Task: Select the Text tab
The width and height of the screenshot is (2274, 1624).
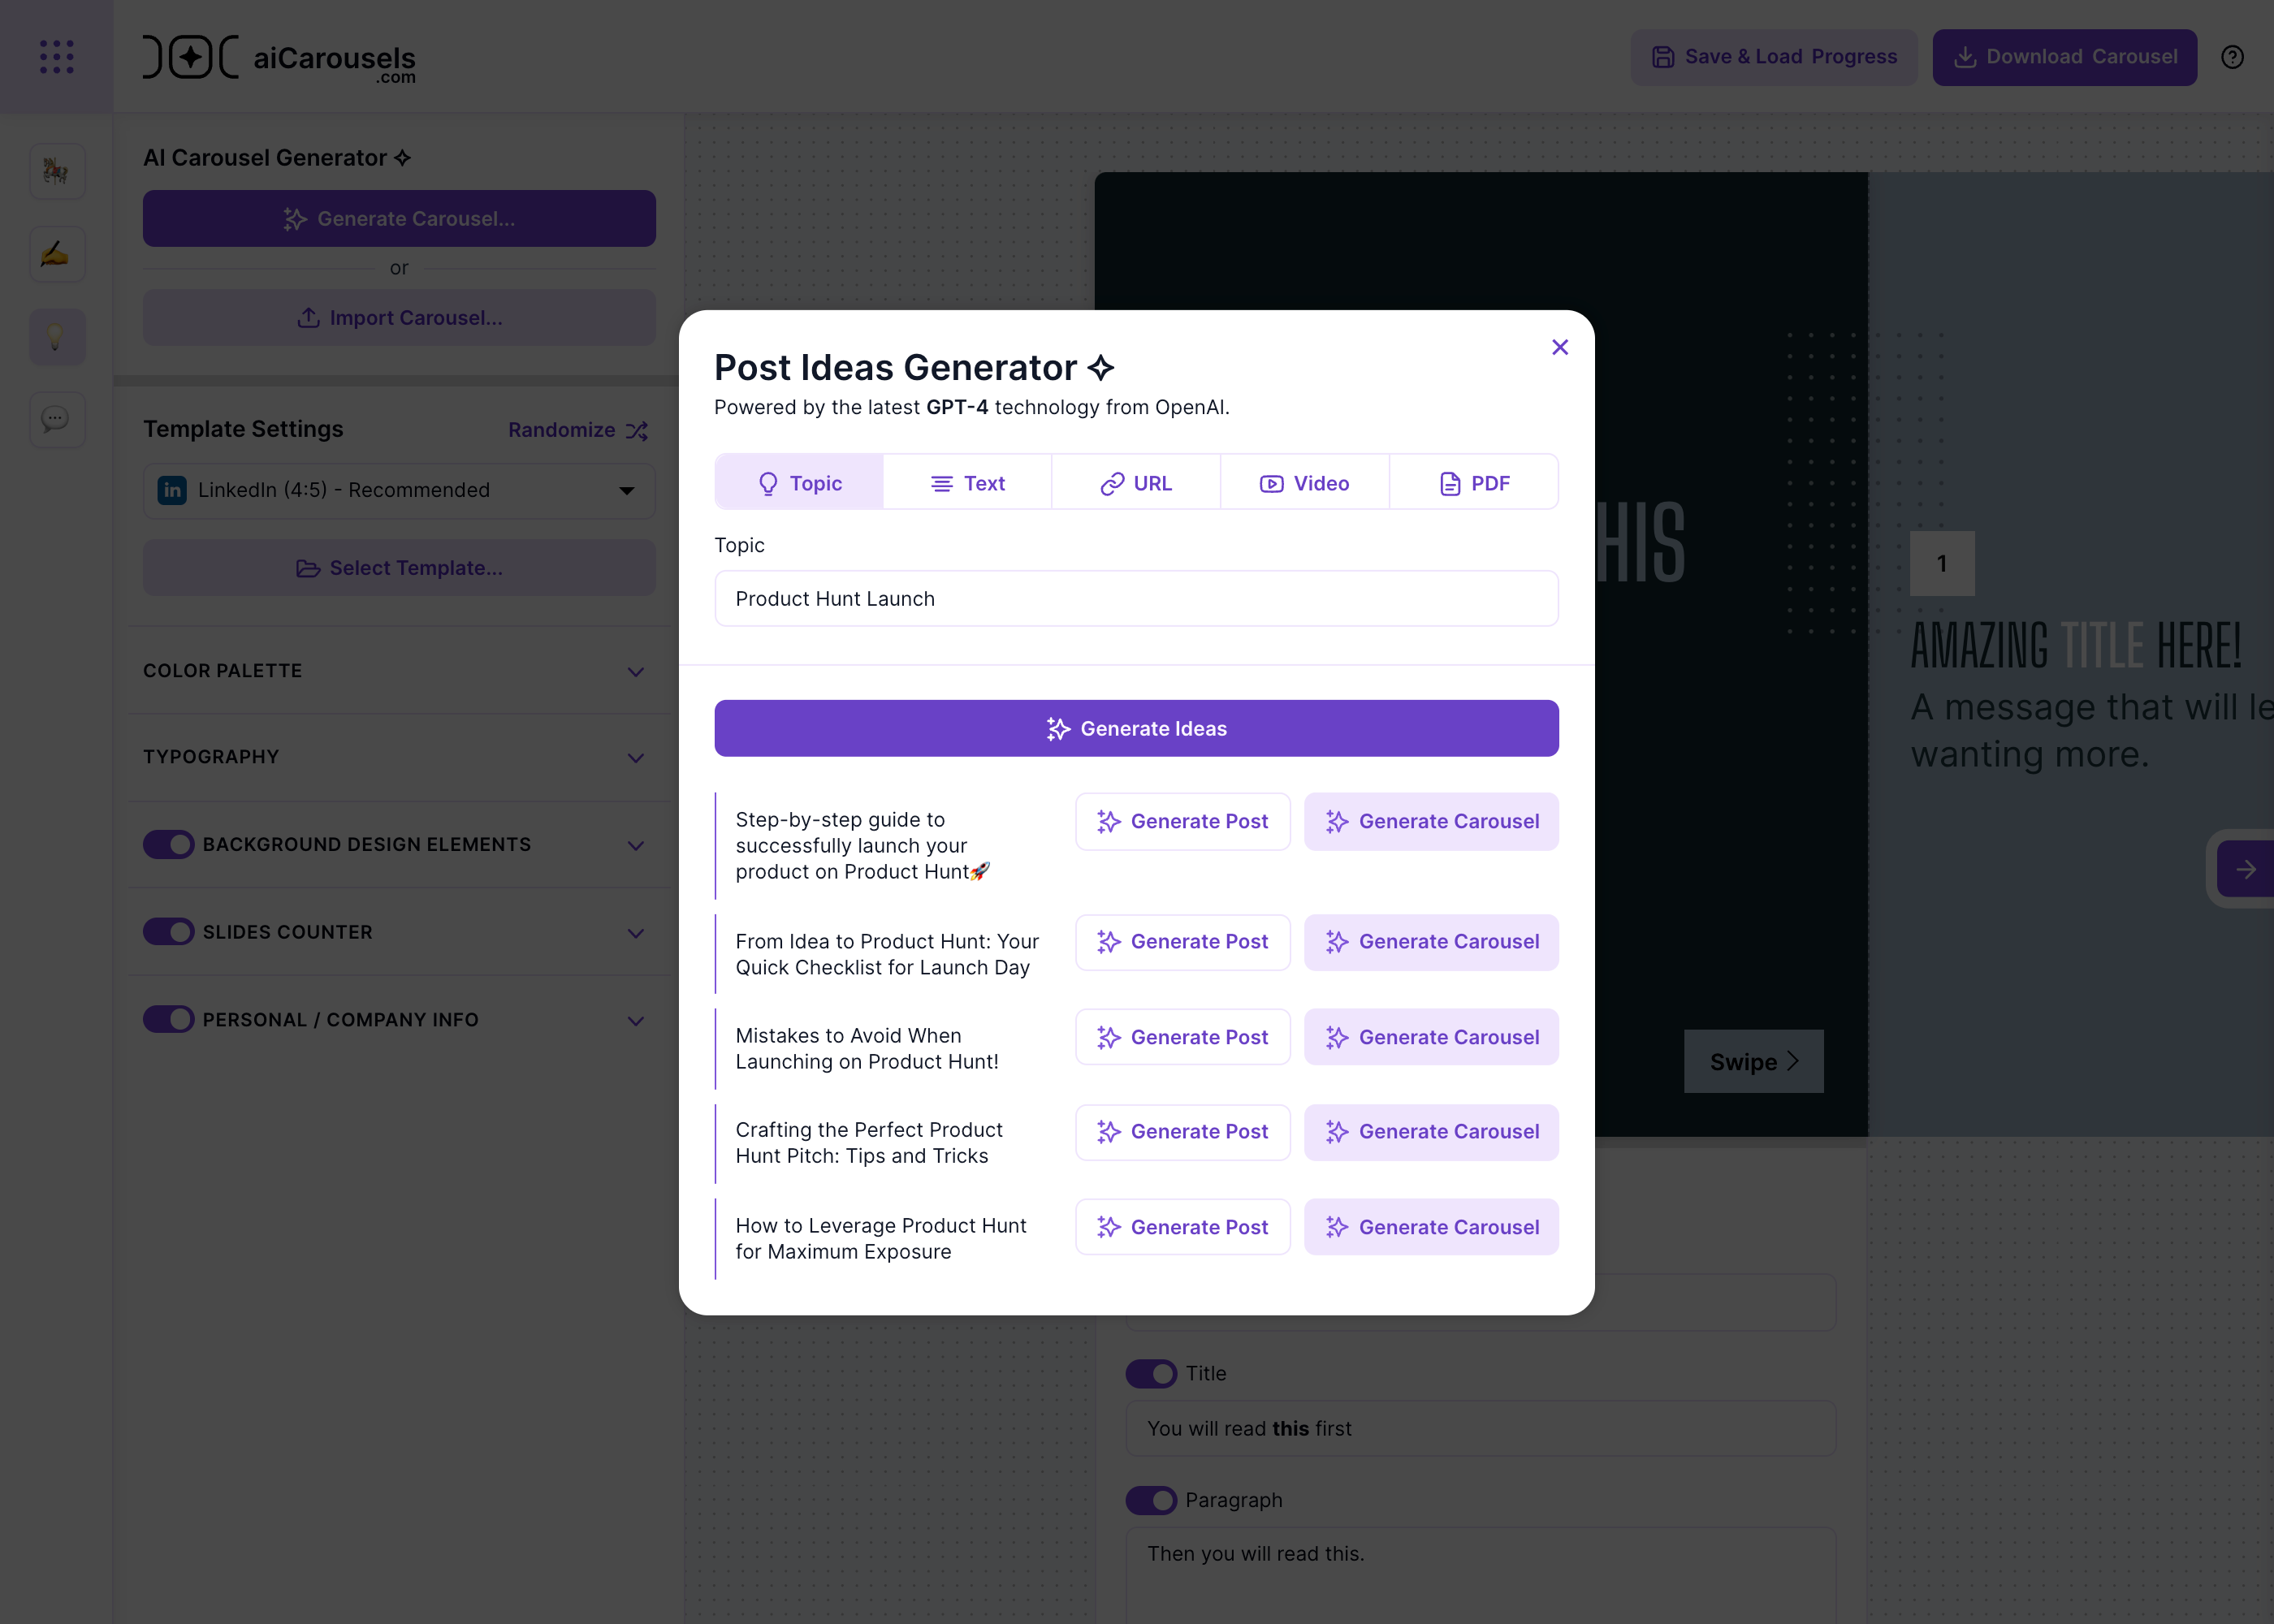Action: coord(967,483)
